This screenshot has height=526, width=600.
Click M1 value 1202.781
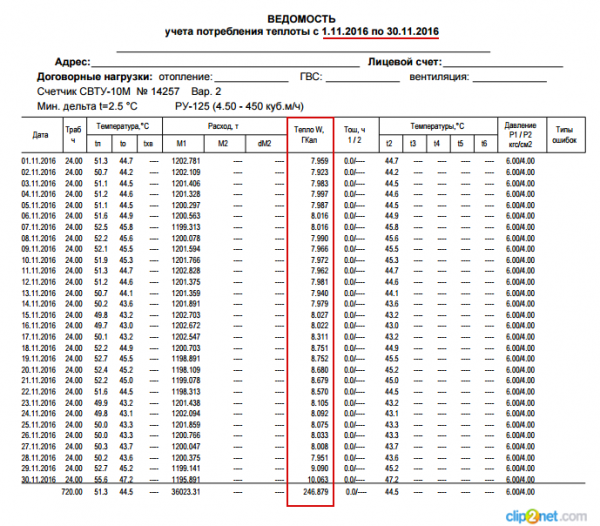point(186,161)
